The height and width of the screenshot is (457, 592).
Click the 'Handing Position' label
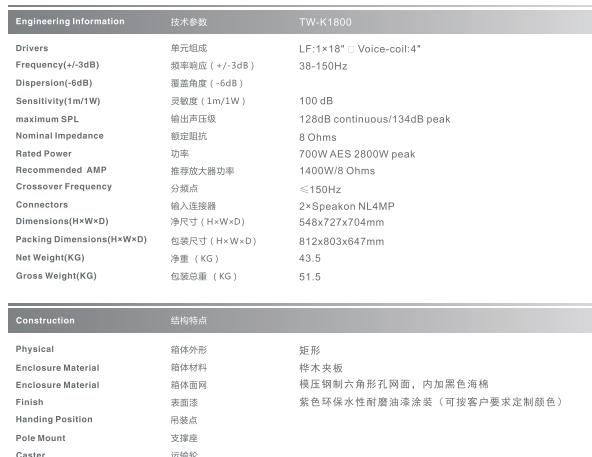pos(54,420)
